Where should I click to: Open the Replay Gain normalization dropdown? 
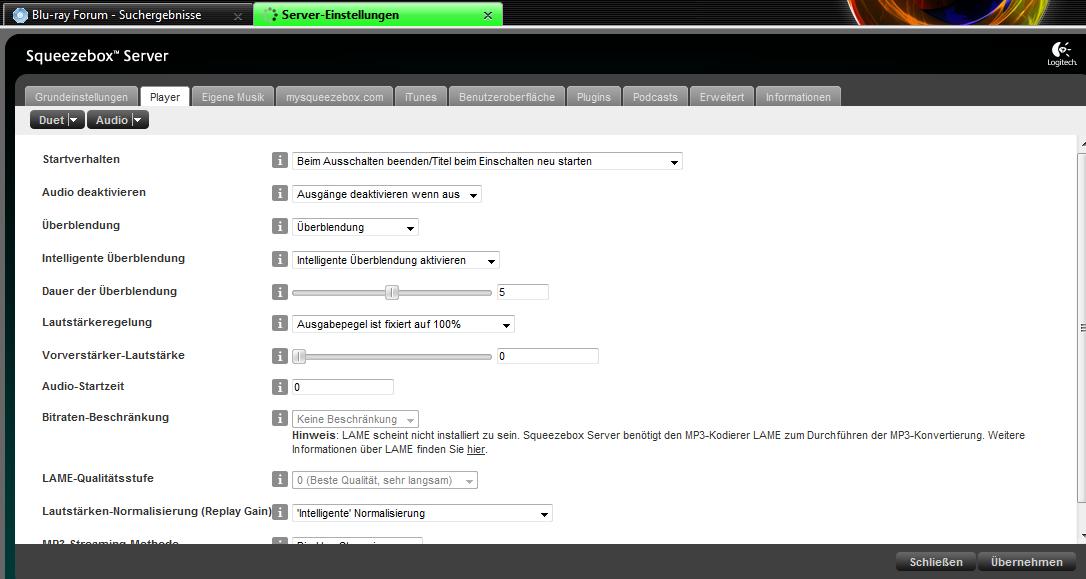[422, 513]
